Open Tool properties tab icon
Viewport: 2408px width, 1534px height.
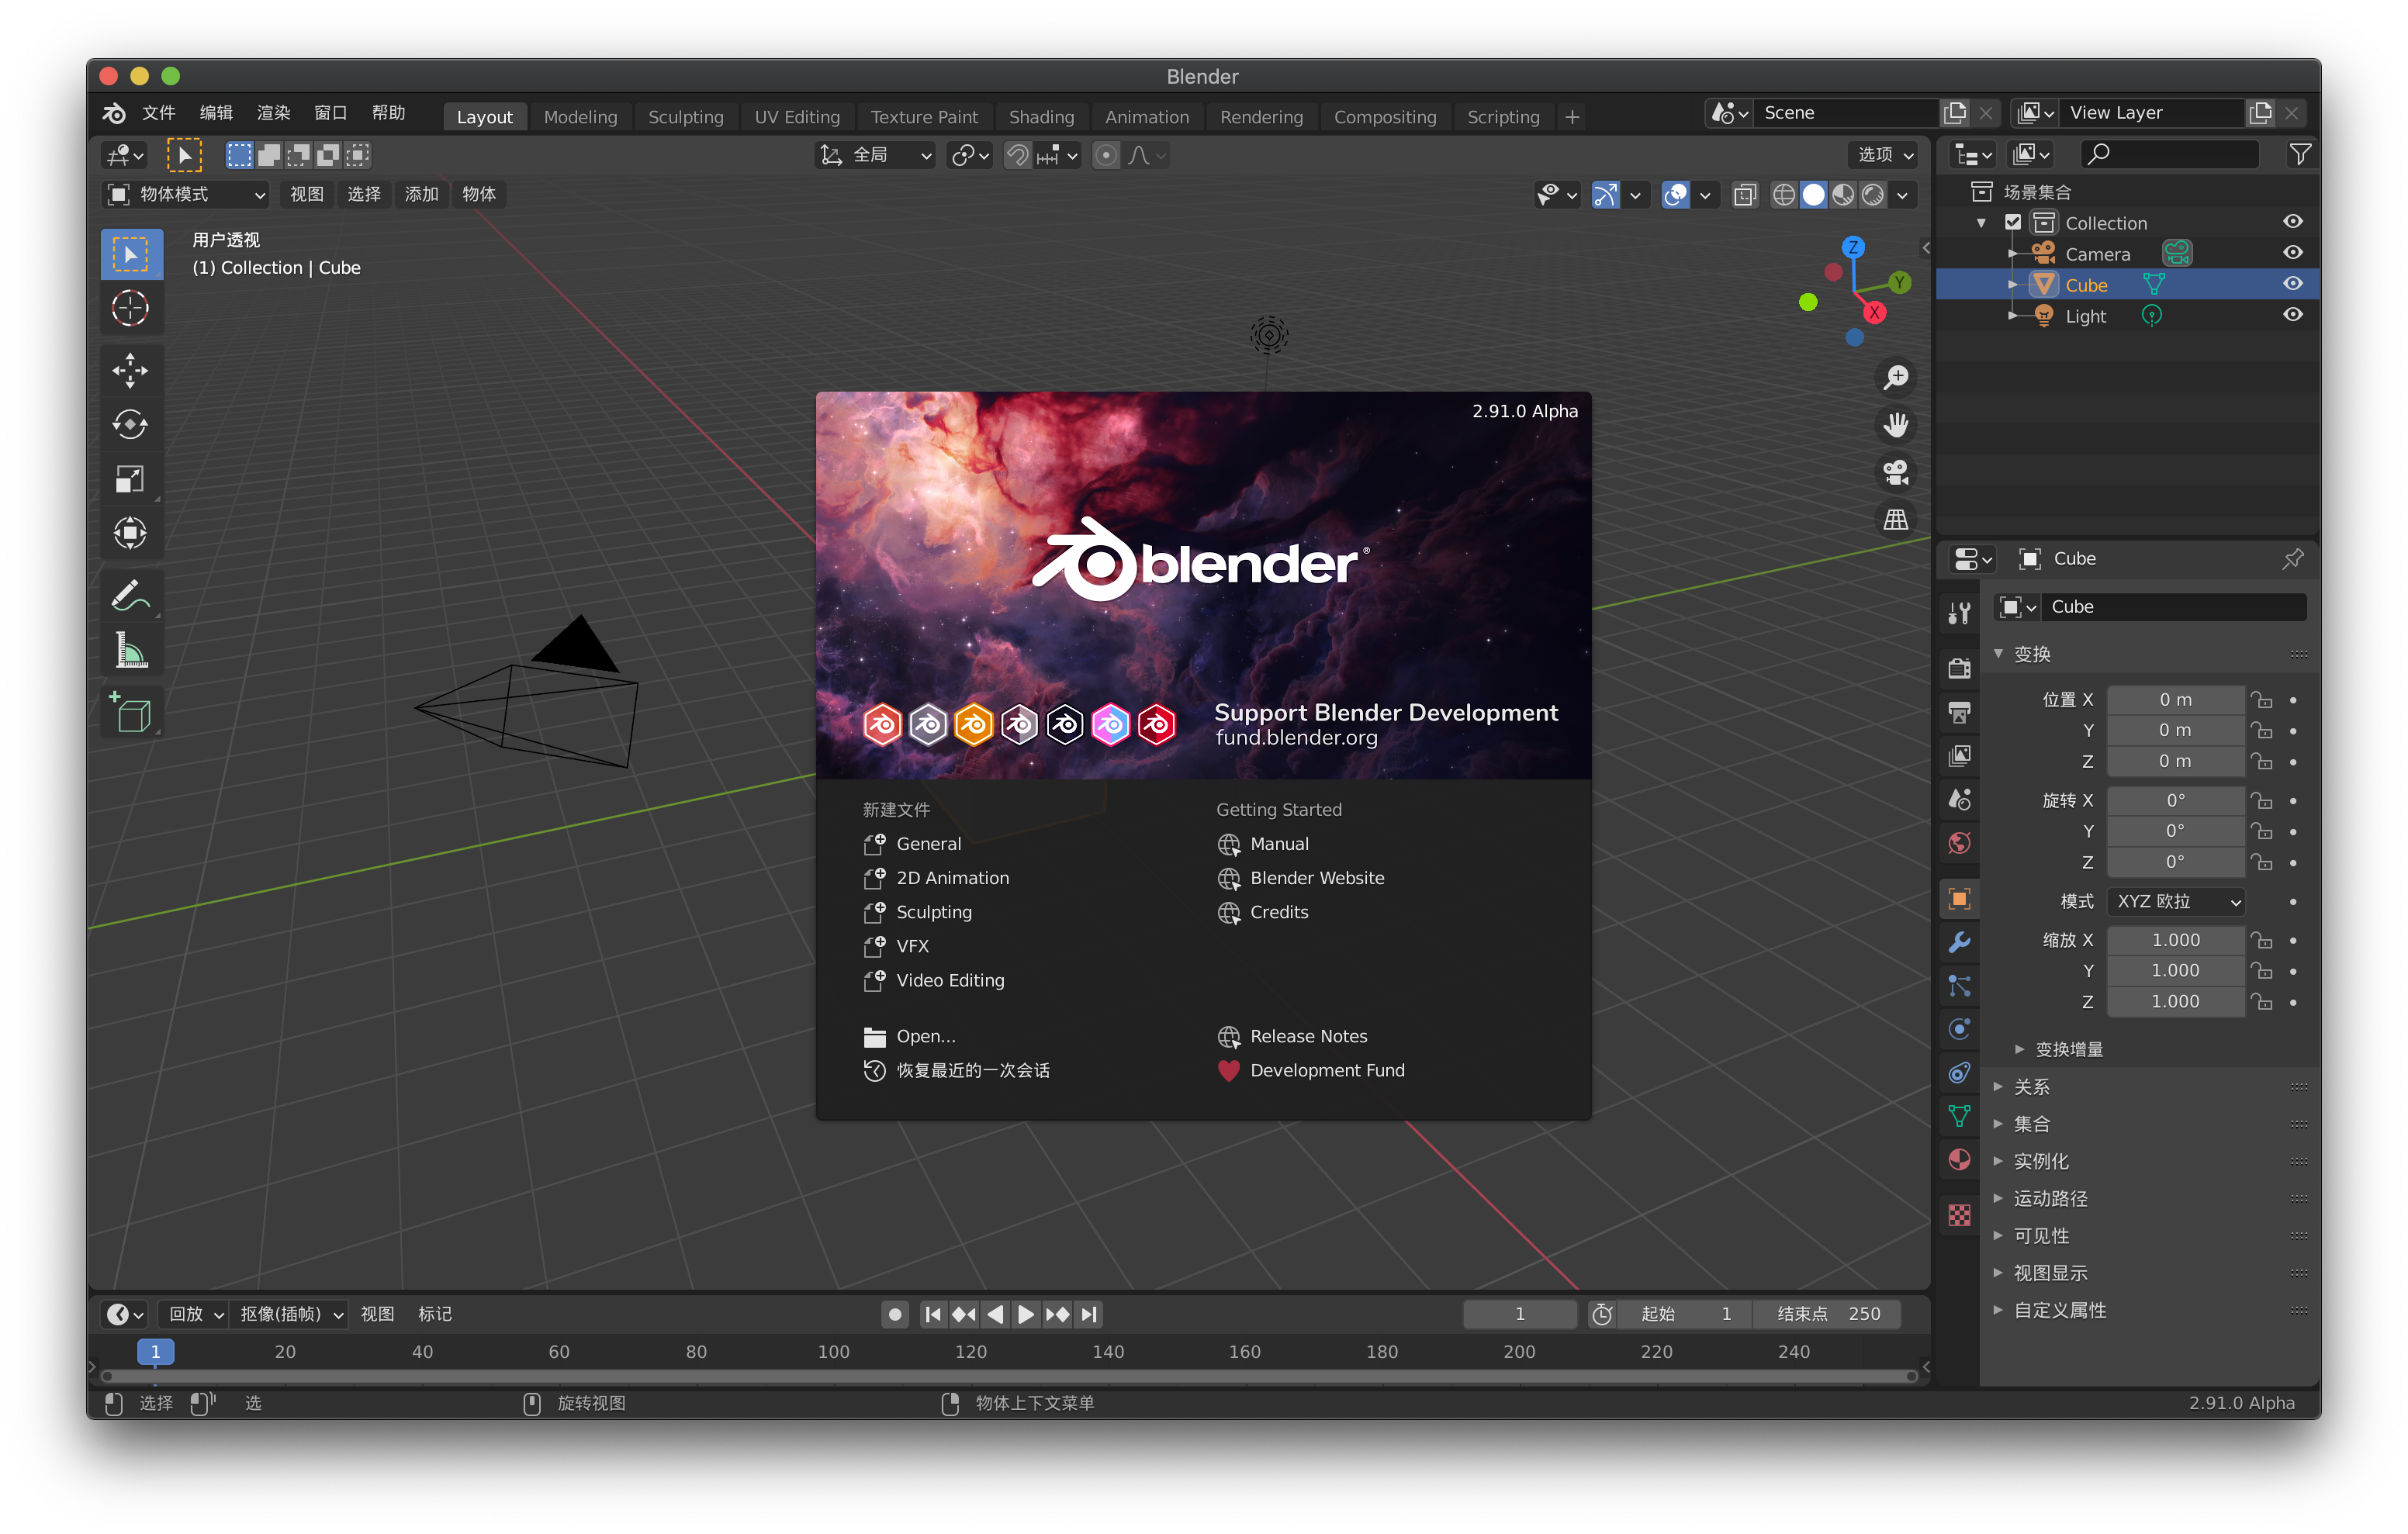[1960, 612]
